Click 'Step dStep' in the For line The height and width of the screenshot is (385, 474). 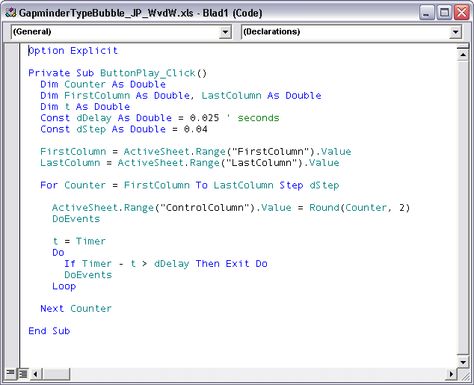click(x=309, y=185)
